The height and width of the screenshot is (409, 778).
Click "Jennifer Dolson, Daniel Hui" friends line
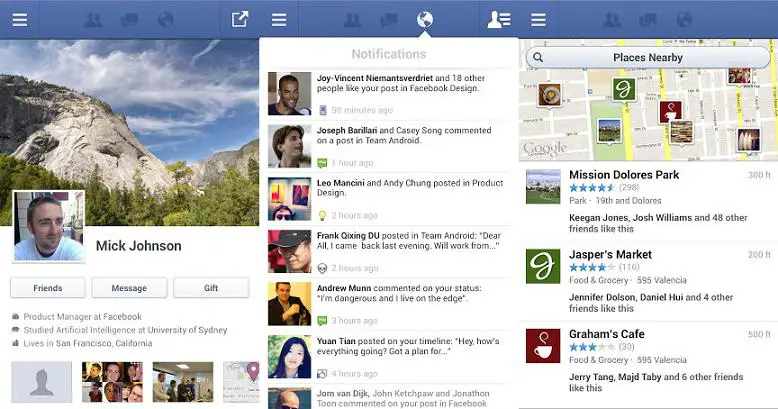pos(651,303)
